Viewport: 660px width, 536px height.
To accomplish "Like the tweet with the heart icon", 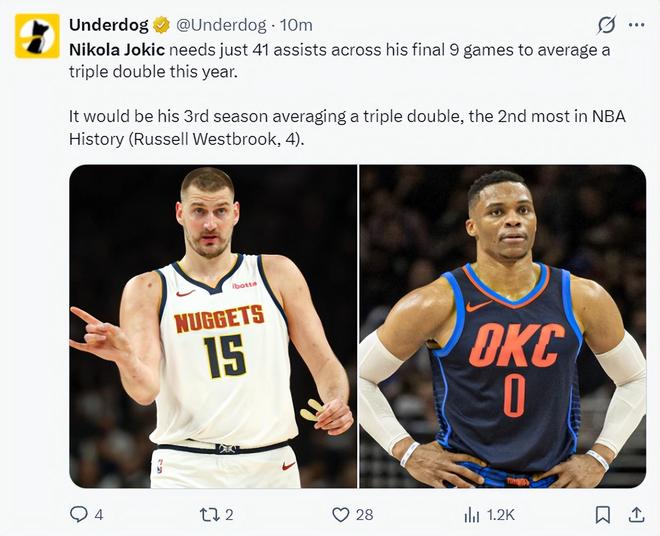I will (x=341, y=514).
